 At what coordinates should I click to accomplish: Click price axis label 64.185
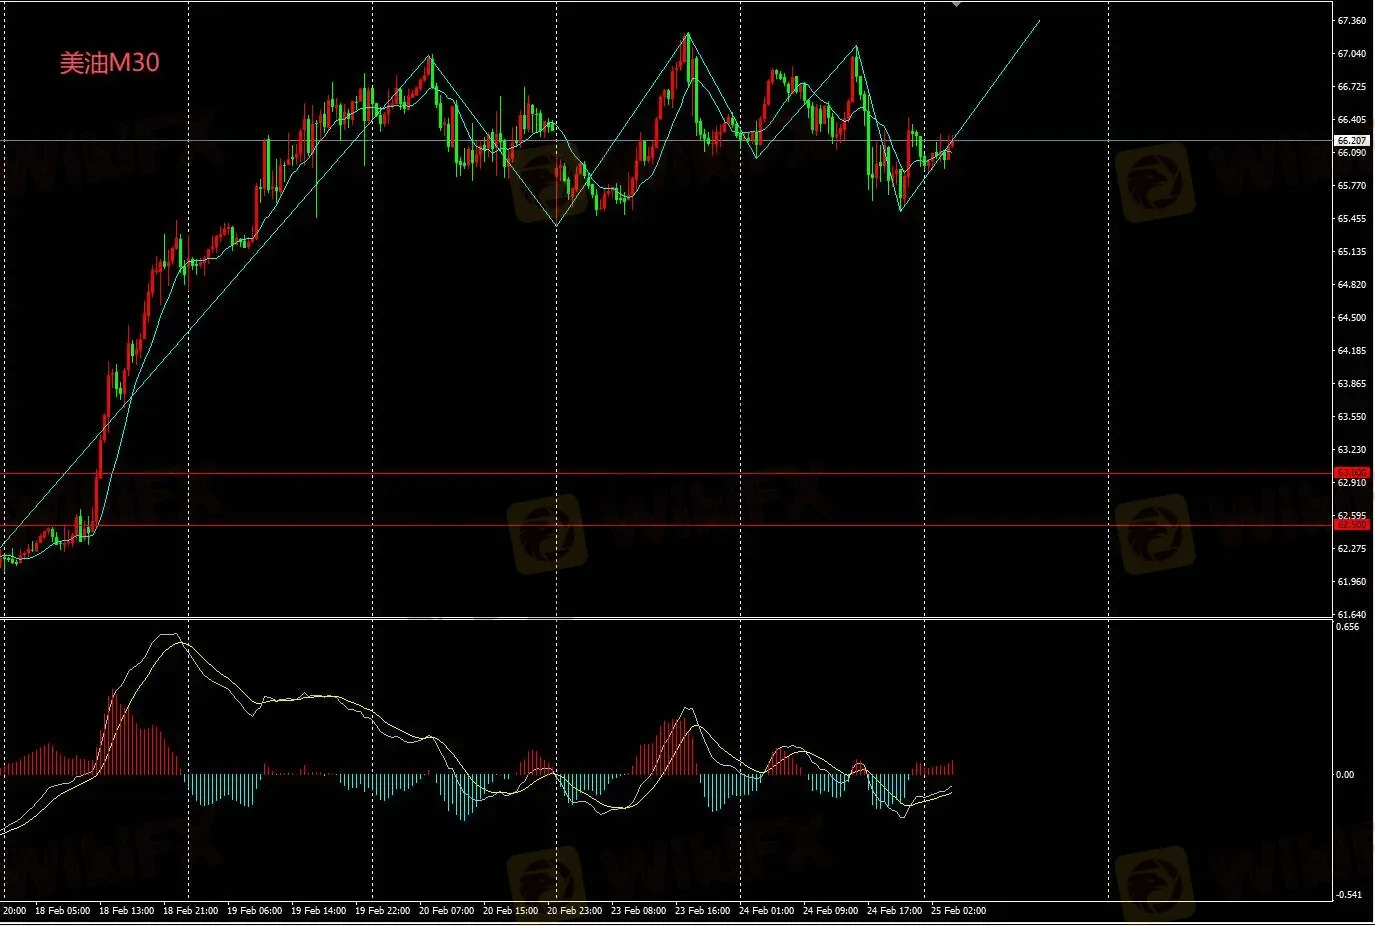1352,351
